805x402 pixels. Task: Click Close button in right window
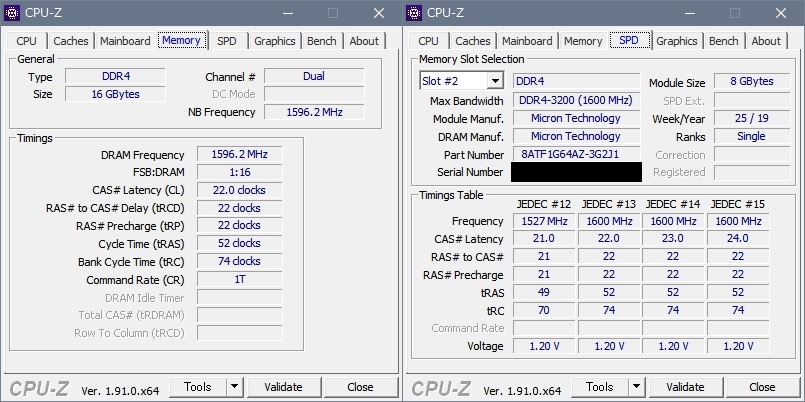tap(762, 387)
